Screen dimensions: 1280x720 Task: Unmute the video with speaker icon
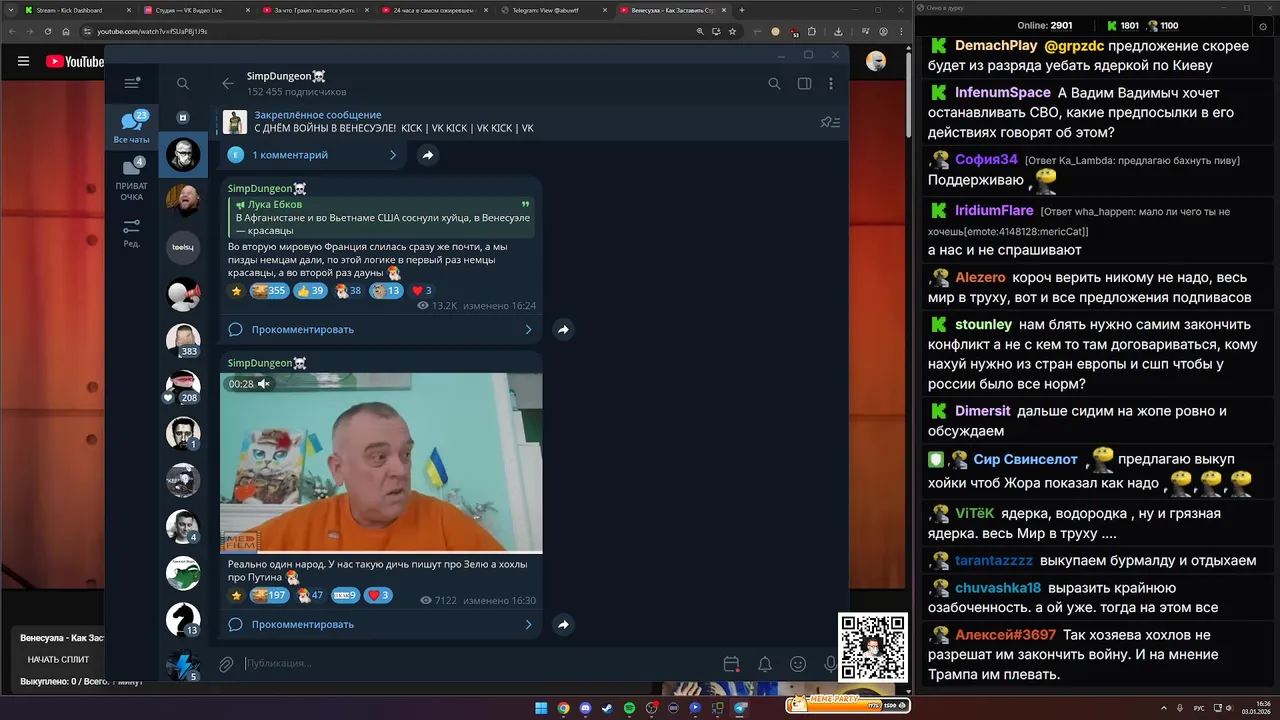click(264, 384)
